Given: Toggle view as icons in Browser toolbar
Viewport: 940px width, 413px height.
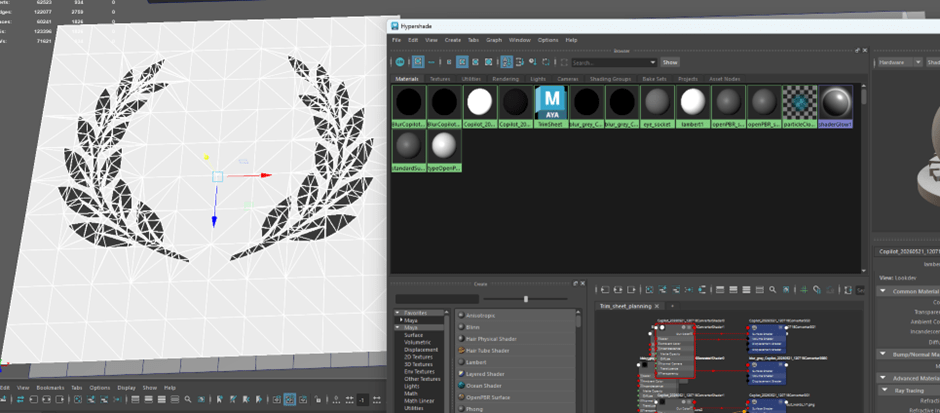Looking at the screenshot, I should point(418,62).
